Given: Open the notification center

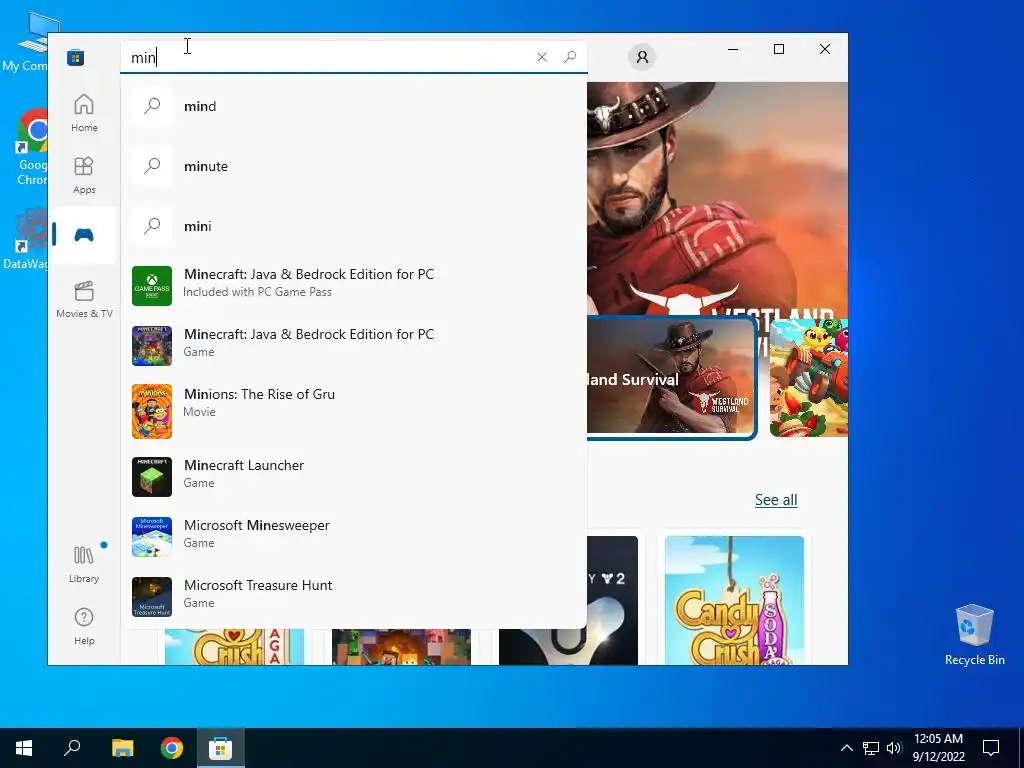Looking at the screenshot, I should click(x=991, y=748).
